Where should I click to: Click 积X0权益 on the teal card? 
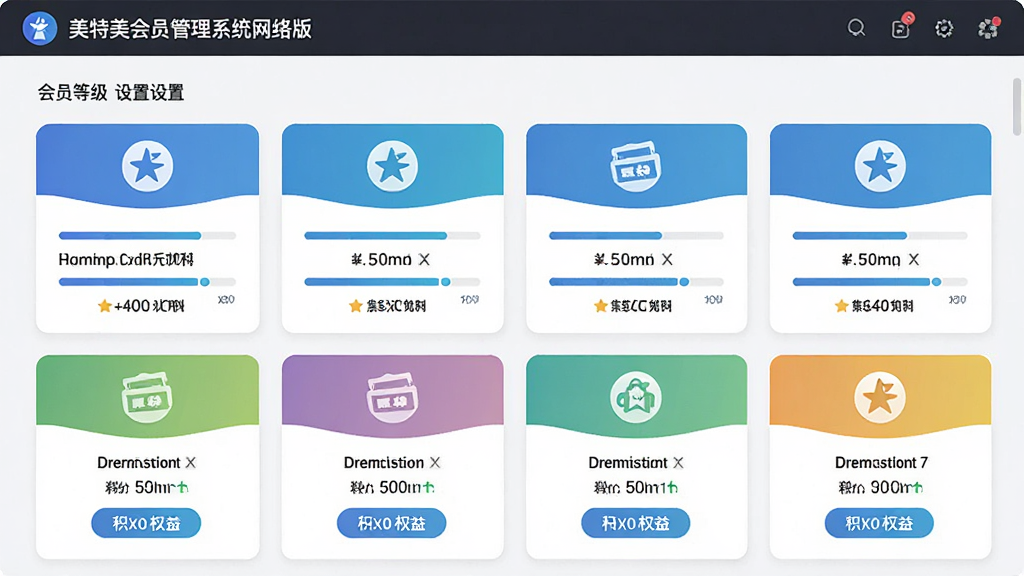635,523
